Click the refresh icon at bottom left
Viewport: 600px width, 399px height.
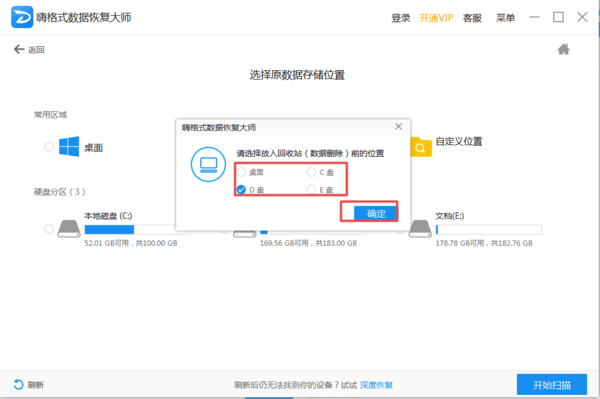click(x=18, y=384)
